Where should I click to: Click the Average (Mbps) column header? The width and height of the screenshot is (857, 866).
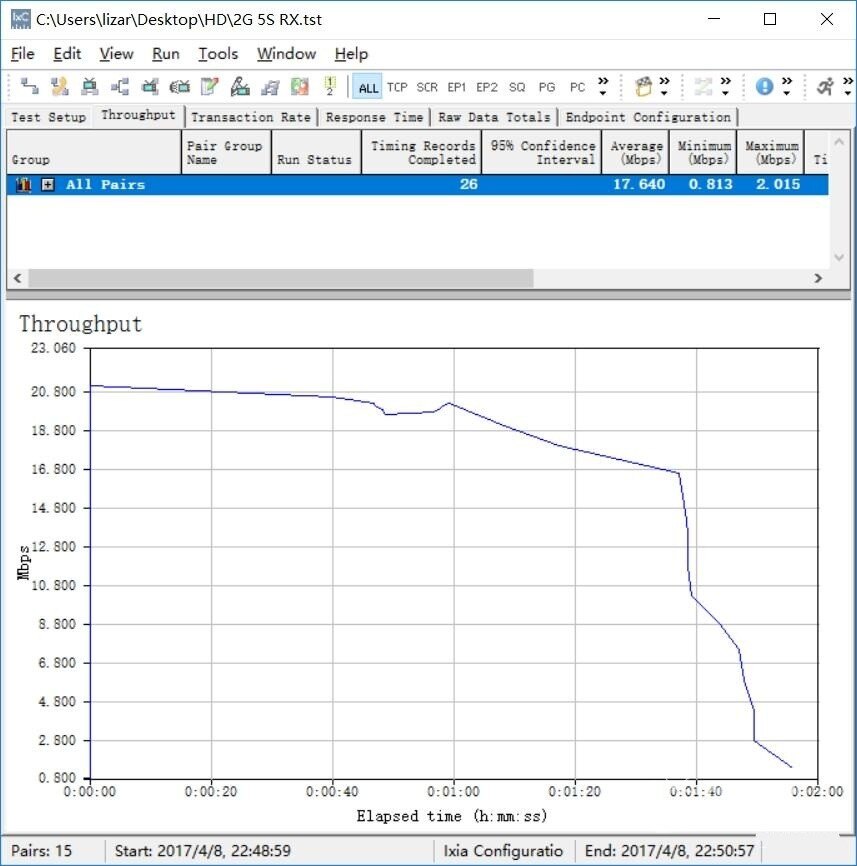[637, 153]
